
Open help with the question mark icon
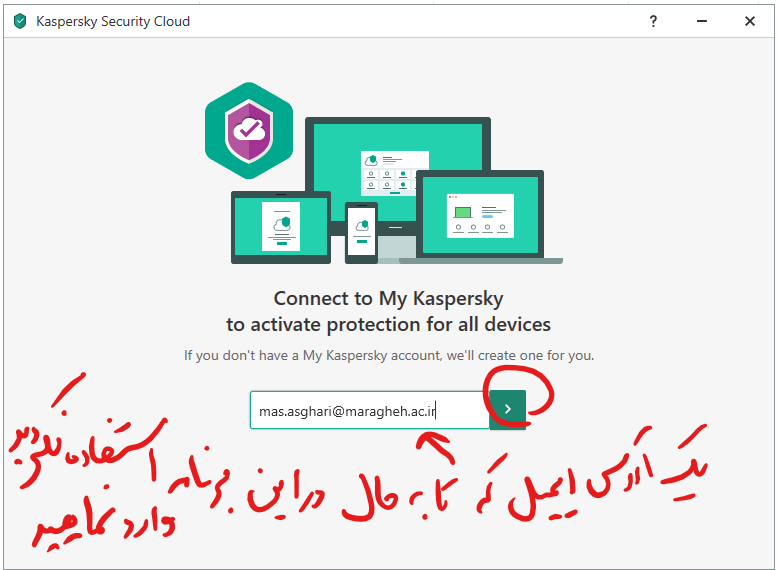(x=653, y=21)
